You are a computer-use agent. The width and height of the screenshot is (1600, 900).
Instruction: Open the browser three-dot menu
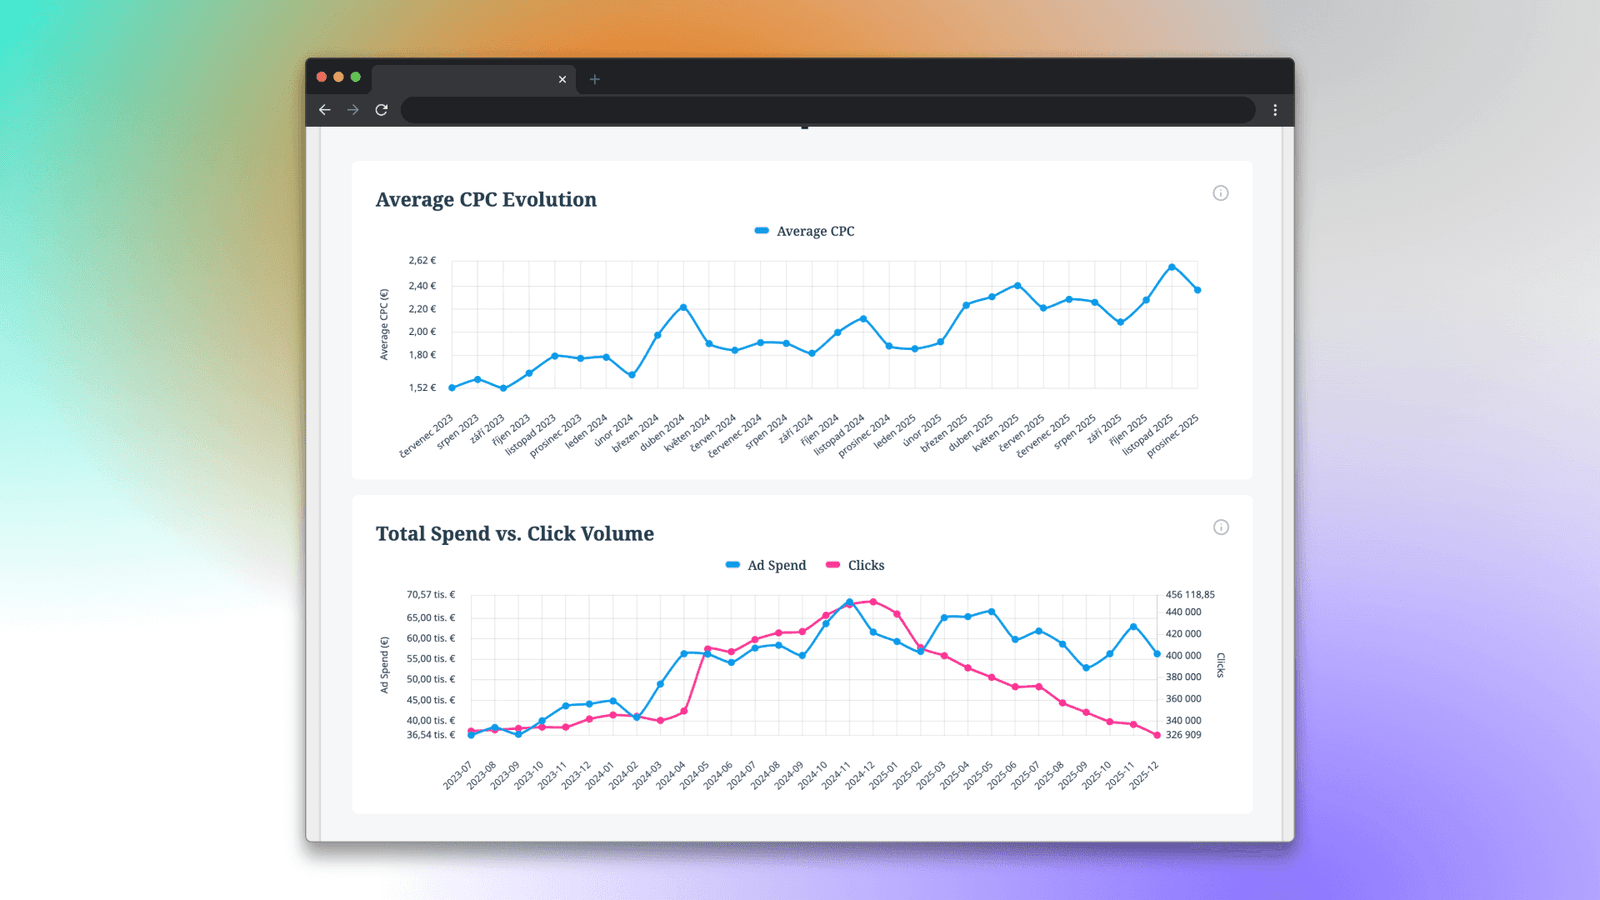[1275, 110]
